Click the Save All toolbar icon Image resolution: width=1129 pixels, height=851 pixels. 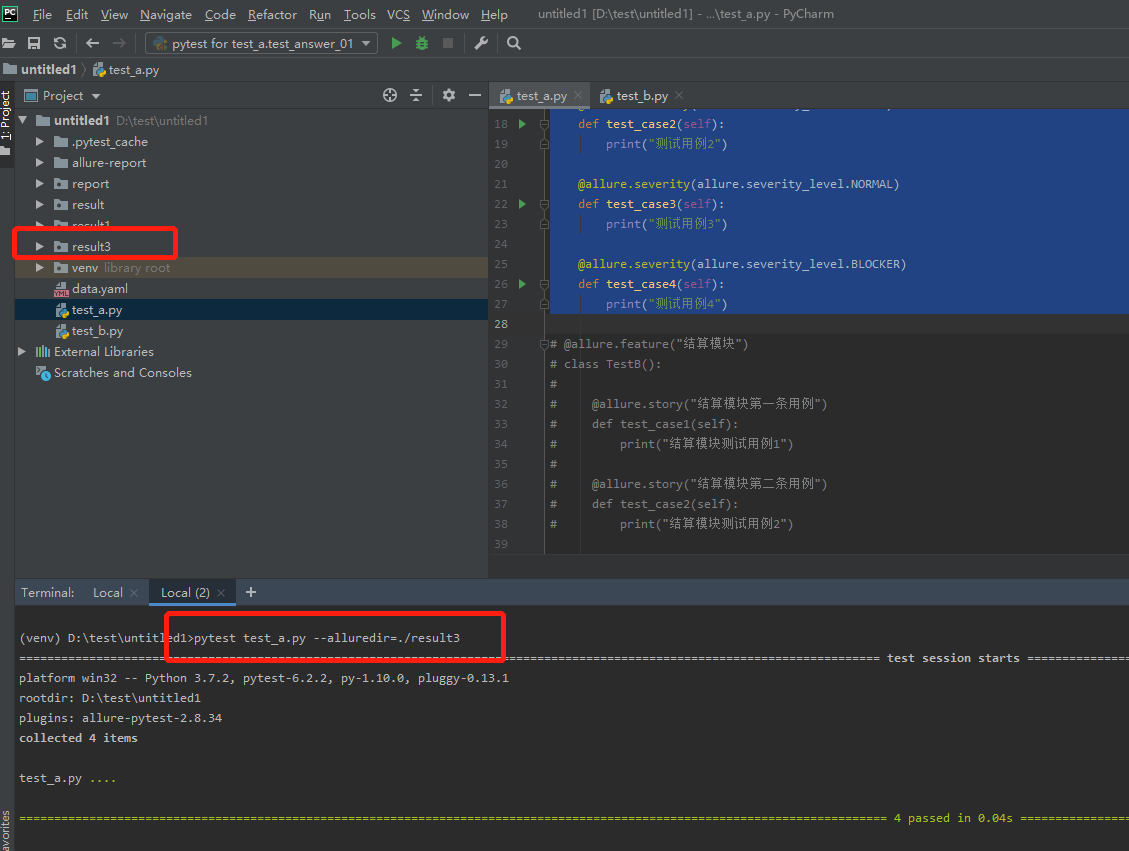click(34, 43)
